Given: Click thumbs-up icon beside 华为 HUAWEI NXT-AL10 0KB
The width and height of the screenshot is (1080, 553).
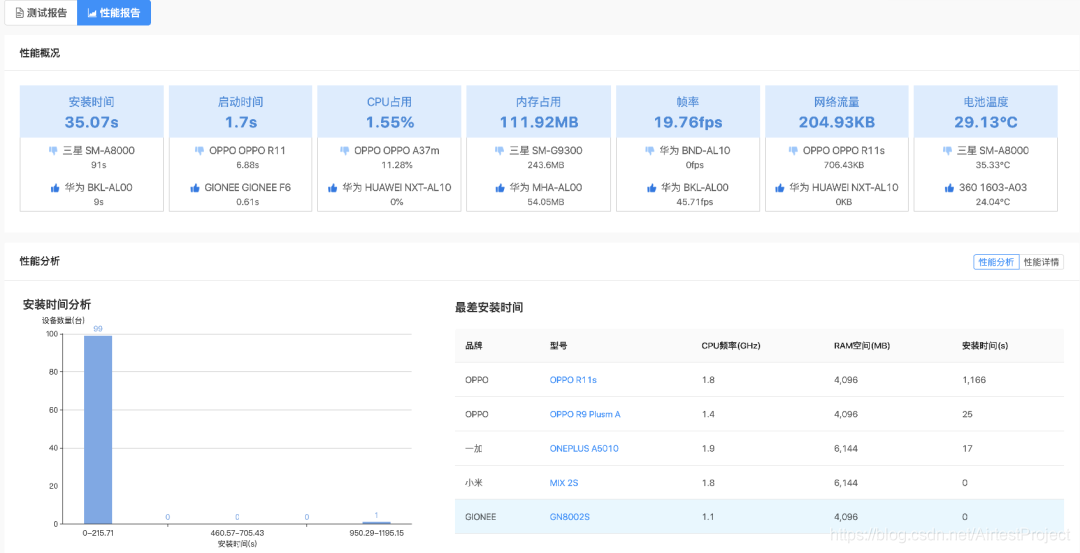Looking at the screenshot, I should (780, 187).
